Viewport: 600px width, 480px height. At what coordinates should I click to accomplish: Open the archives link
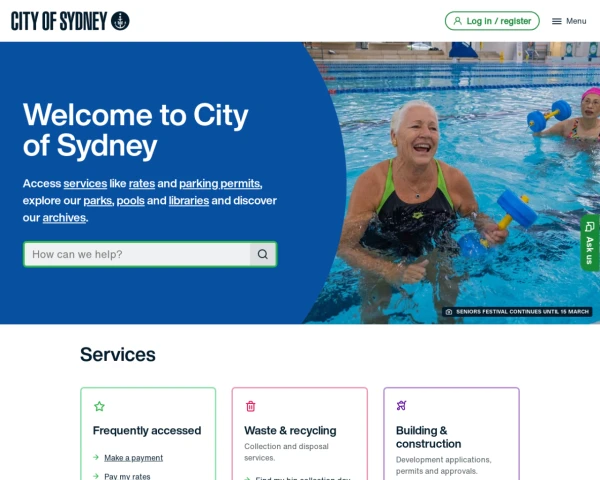coord(64,218)
